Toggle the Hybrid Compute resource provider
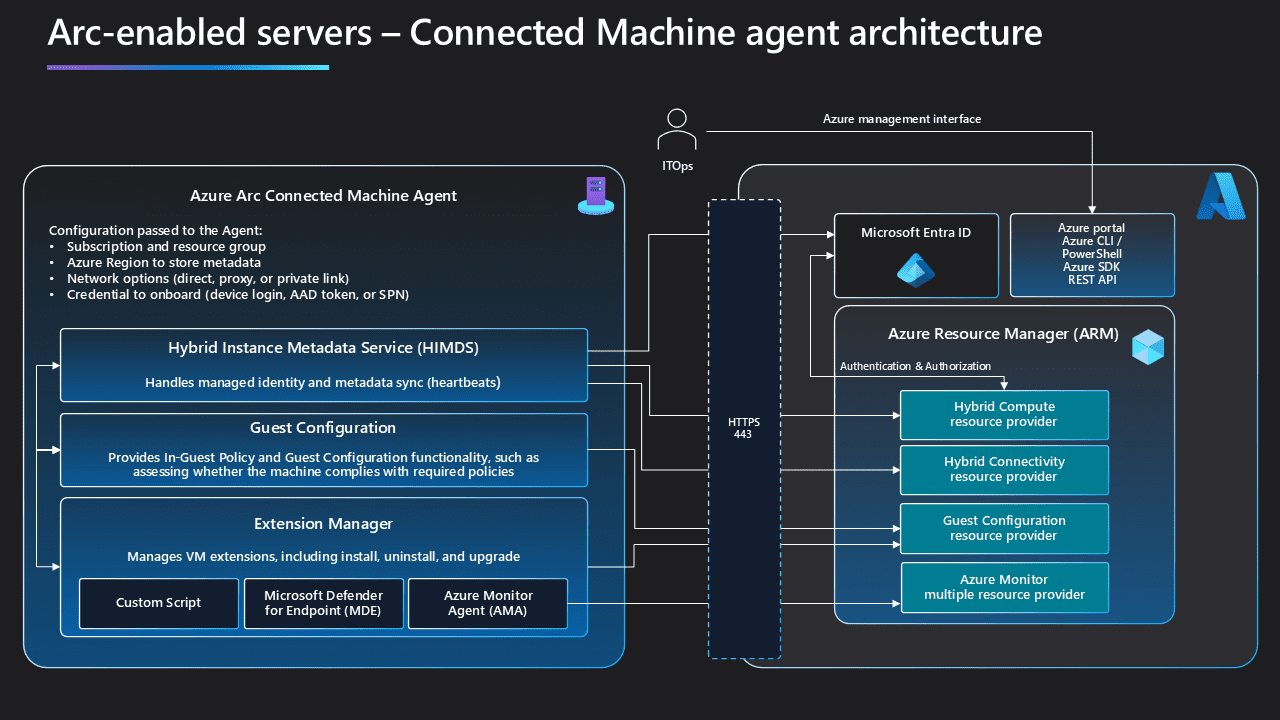Screen dimensions: 1280x720 point(1004,415)
